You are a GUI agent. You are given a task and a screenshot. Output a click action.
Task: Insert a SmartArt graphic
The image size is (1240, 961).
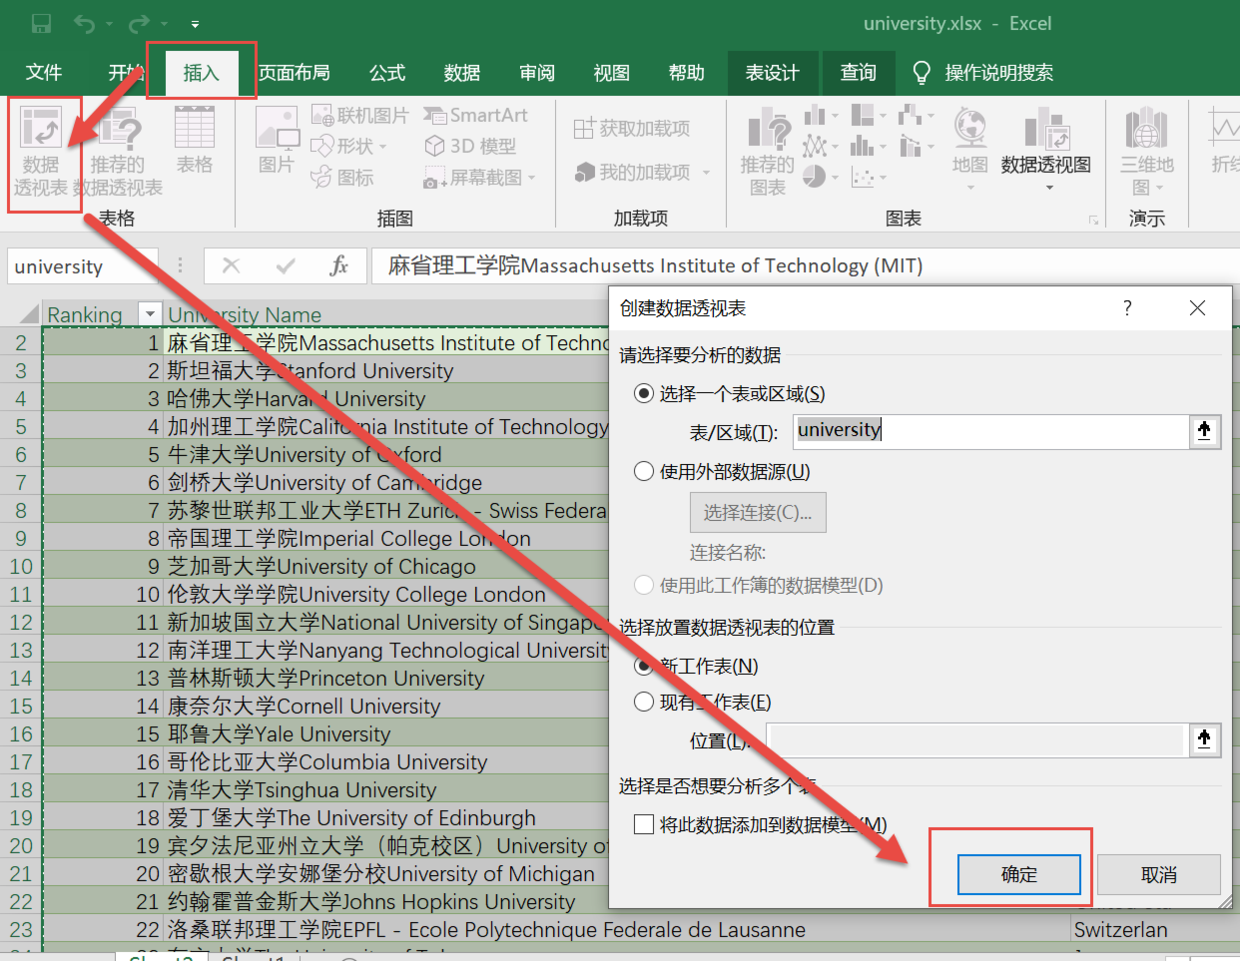pyautogui.click(x=476, y=115)
